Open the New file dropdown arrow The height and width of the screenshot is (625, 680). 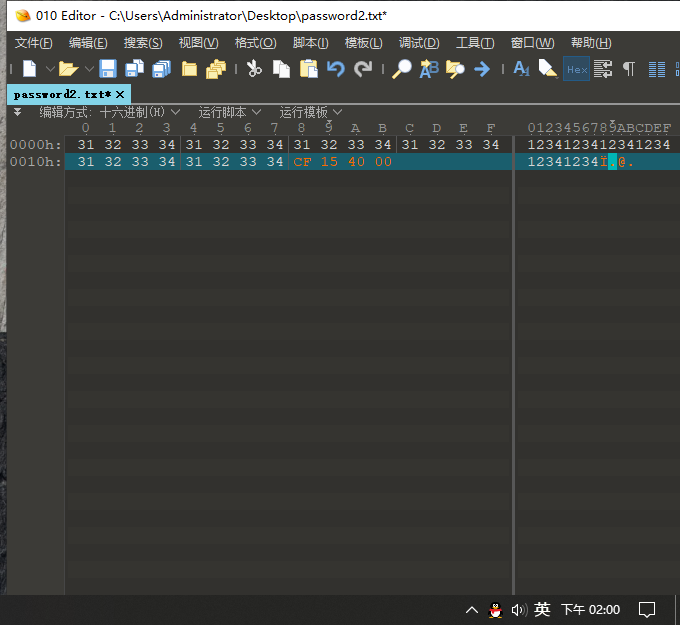click(x=50, y=69)
